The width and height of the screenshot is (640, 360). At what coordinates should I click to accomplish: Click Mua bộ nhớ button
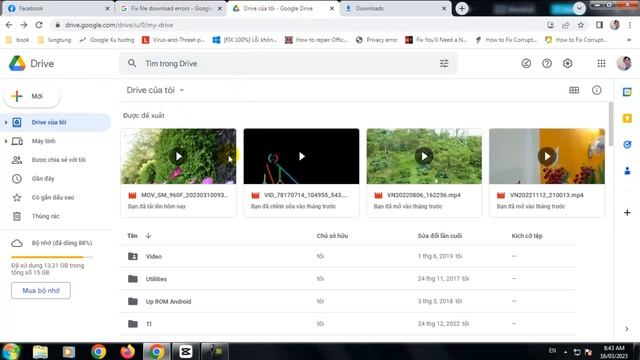point(41,290)
